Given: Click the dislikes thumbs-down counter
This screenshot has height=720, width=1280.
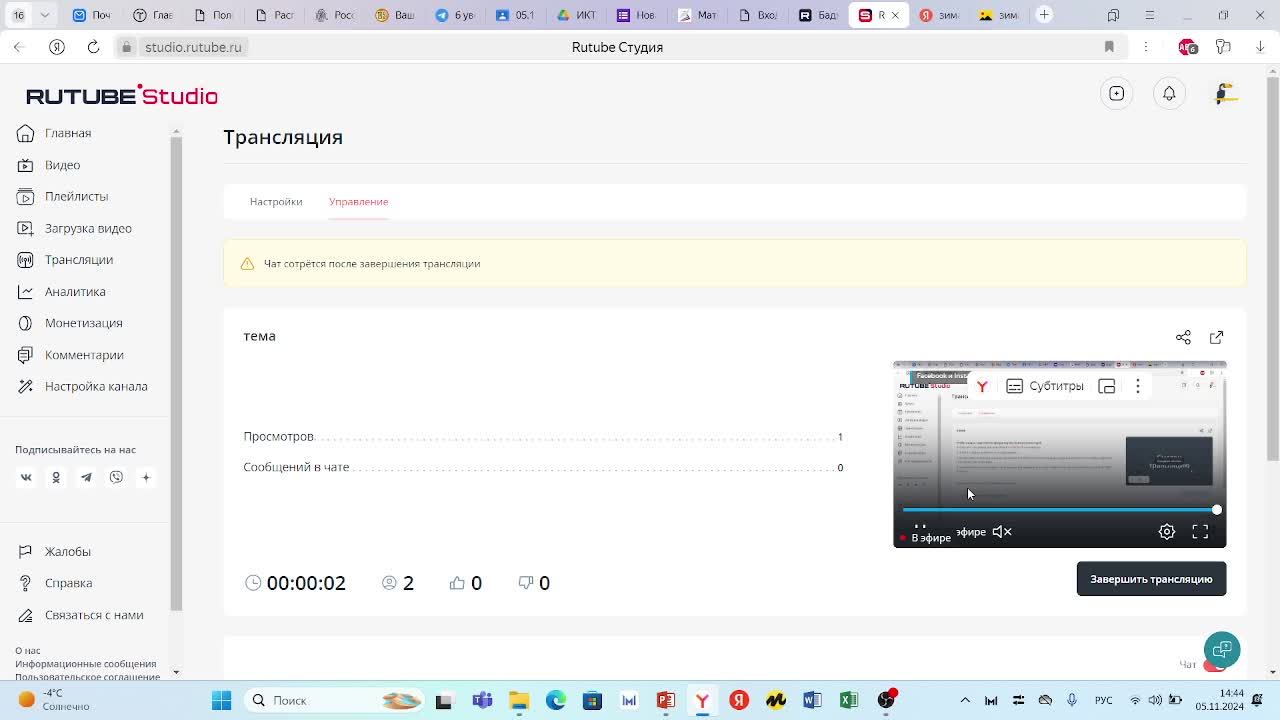Looking at the screenshot, I should (534, 583).
